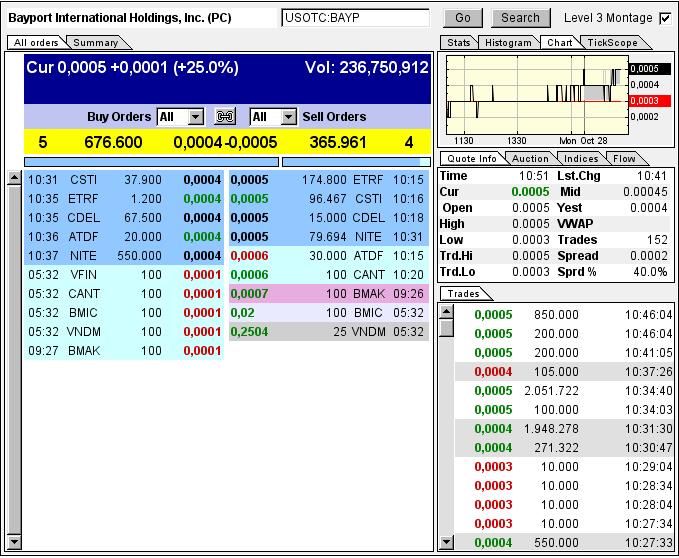679x558 pixels.
Task: Open the Buy Orders All dropdown
Action: (181, 116)
